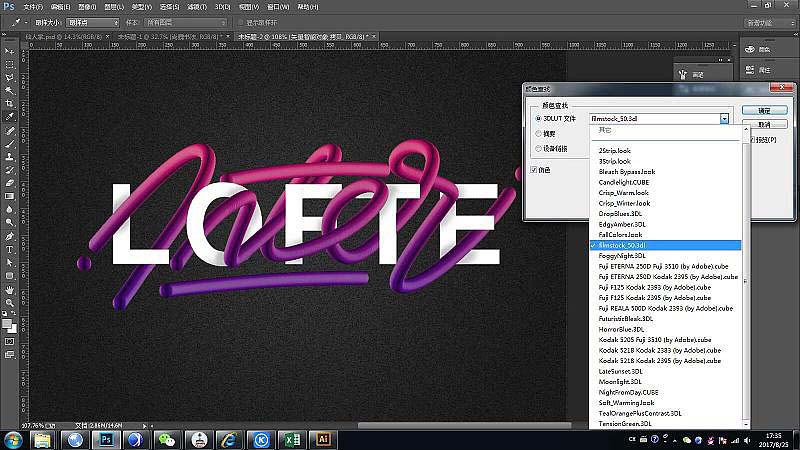Viewport: 800px width, 450px height.
Task: Select the Lasso tool
Action: (x=9, y=78)
